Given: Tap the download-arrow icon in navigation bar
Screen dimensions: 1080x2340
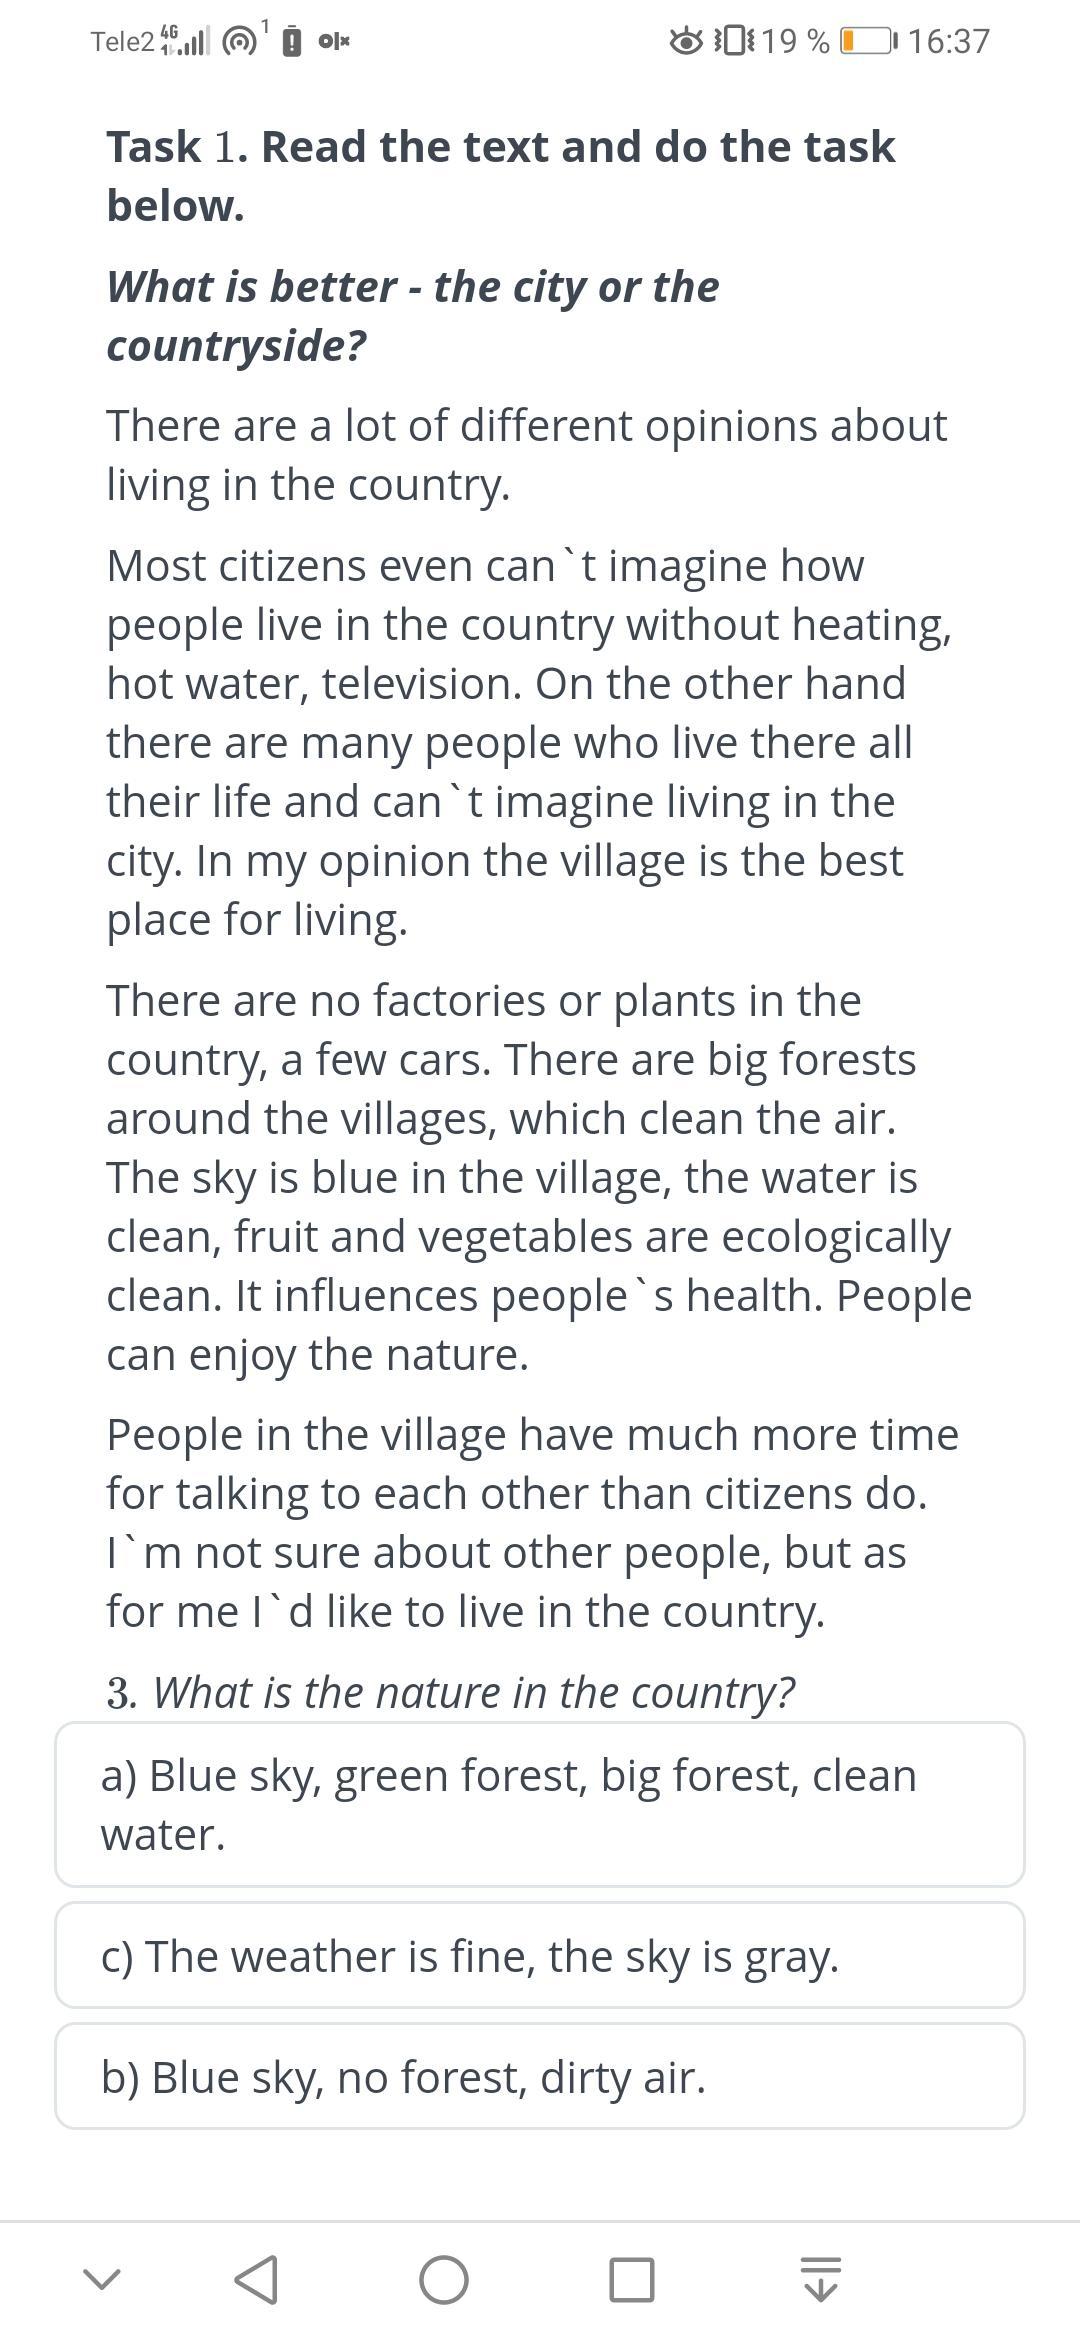Looking at the screenshot, I should 820,2280.
